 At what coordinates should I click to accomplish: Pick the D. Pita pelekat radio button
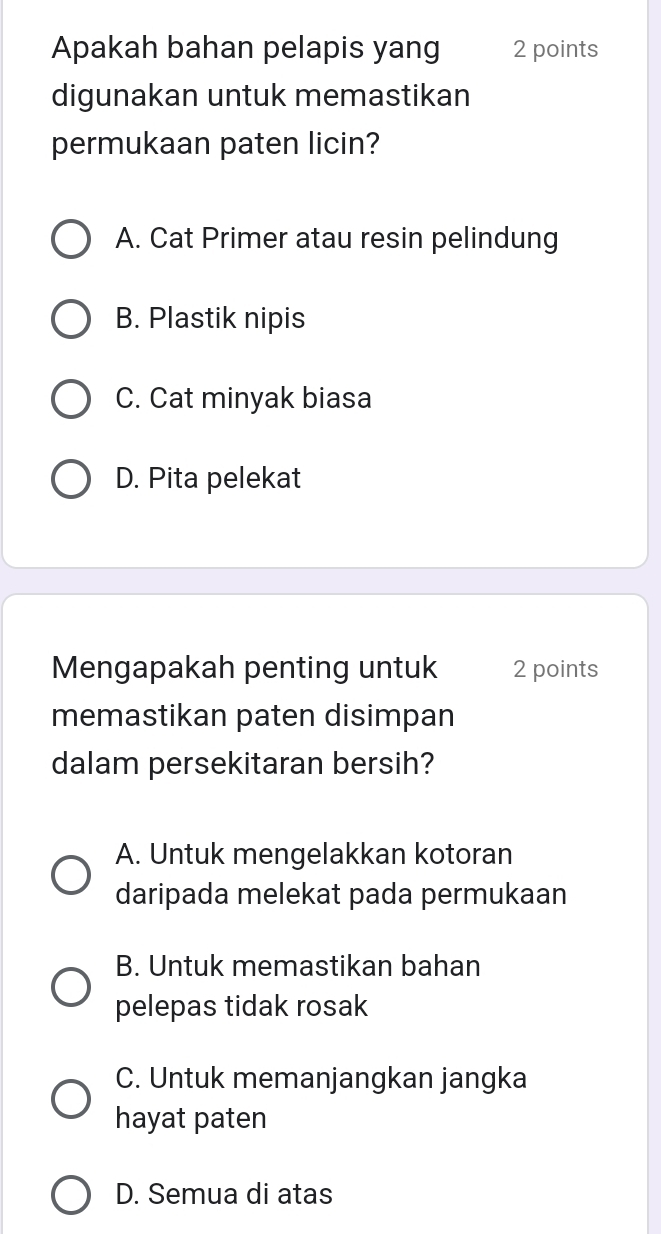pos(70,480)
